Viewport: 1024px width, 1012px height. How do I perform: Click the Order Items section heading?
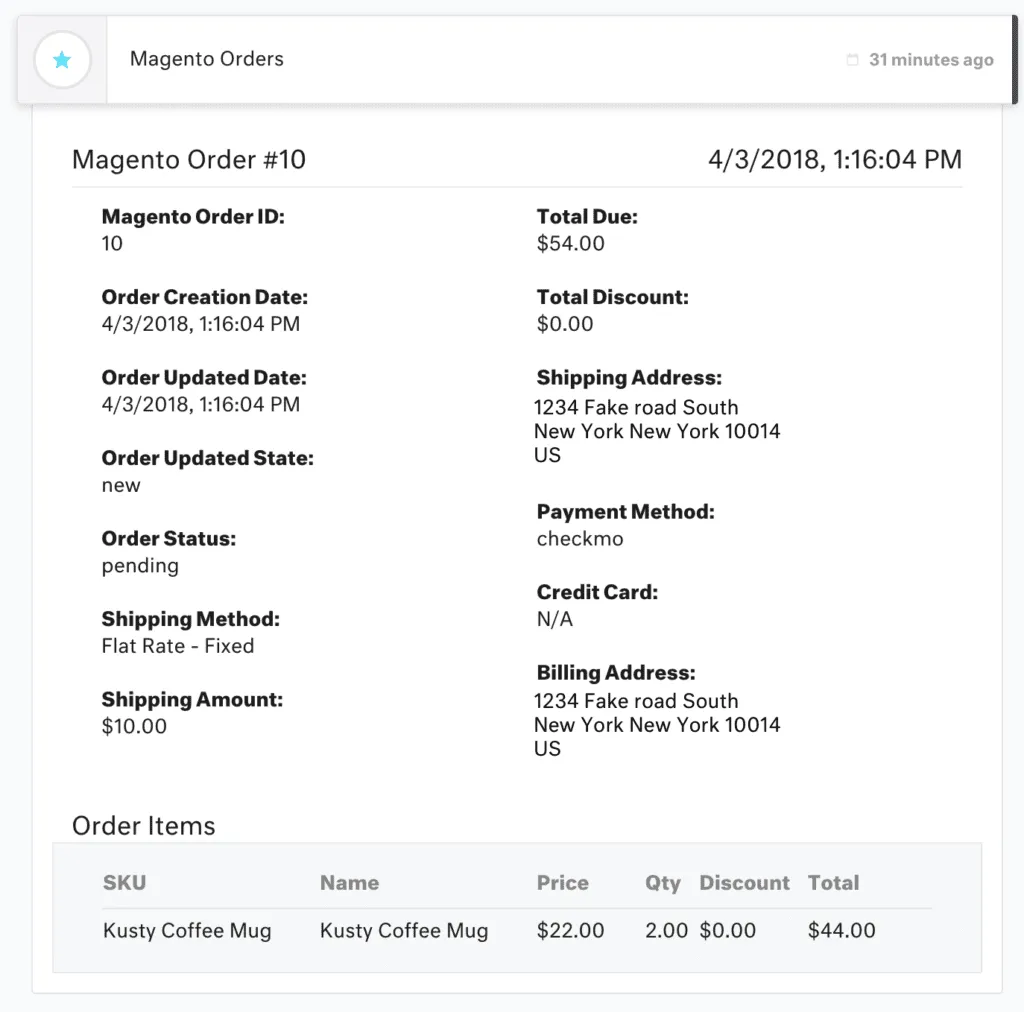(143, 826)
